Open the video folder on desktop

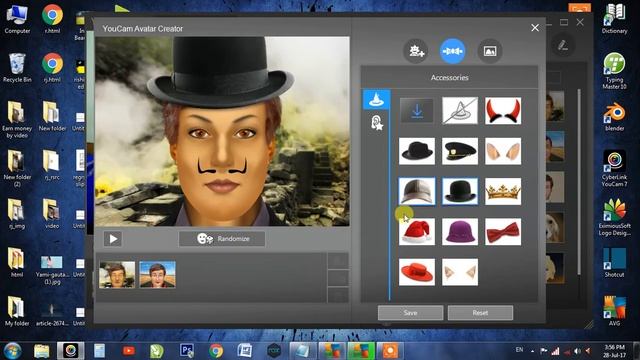(52, 214)
